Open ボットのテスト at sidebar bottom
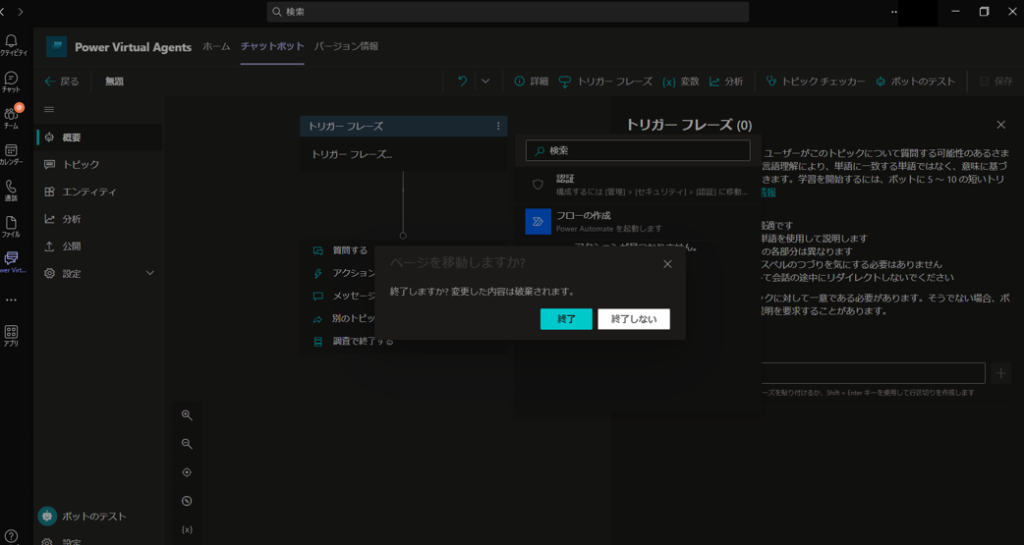The height and width of the screenshot is (545, 1024). click(x=82, y=516)
